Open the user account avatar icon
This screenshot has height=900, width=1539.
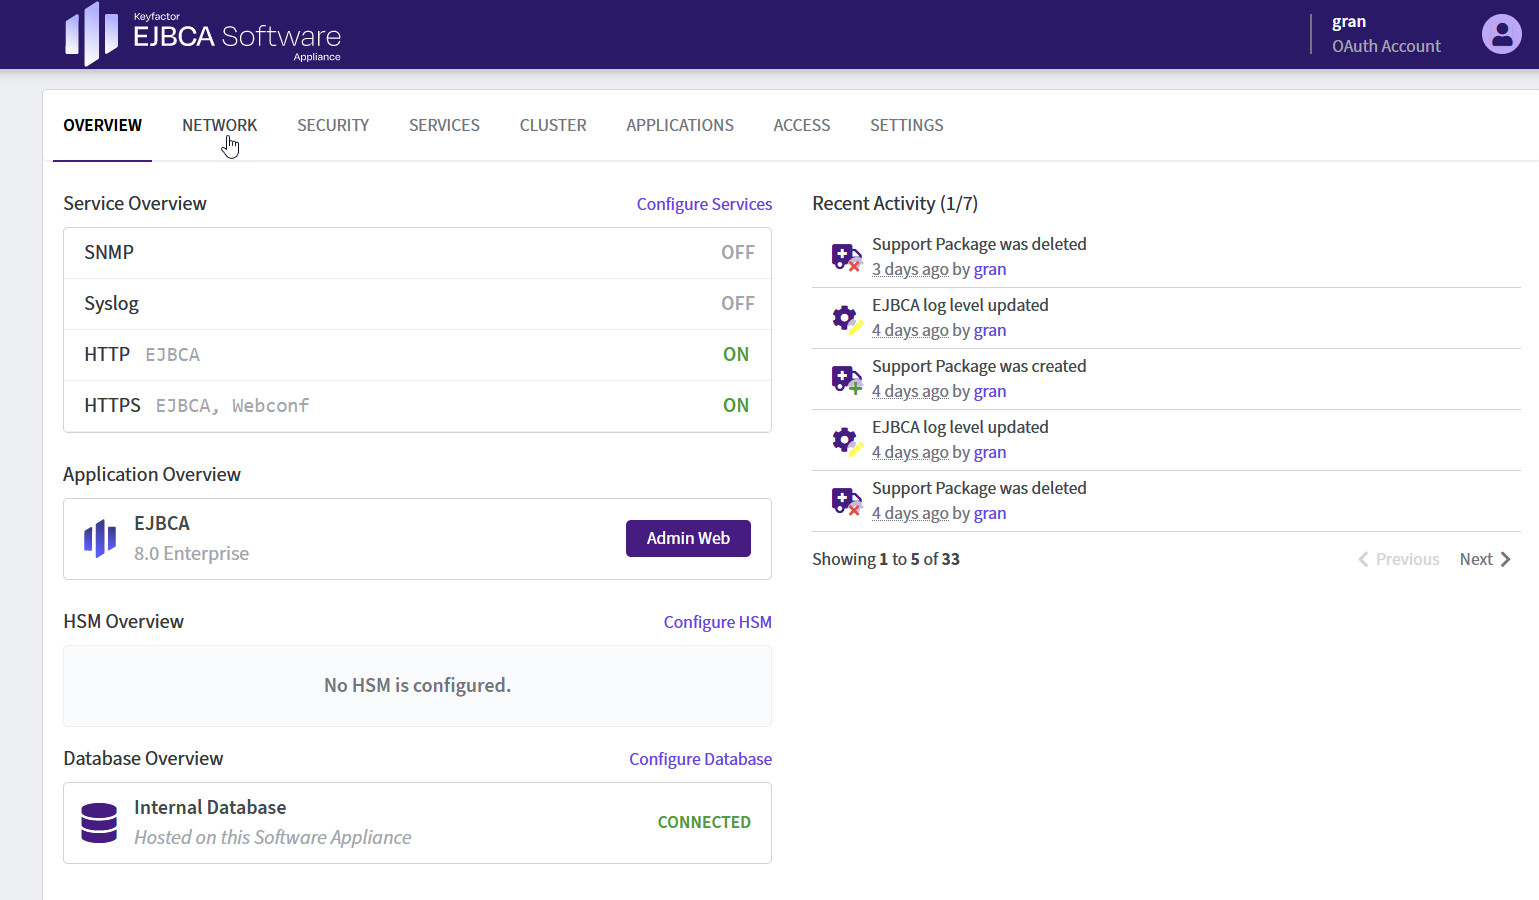(1500, 34)
